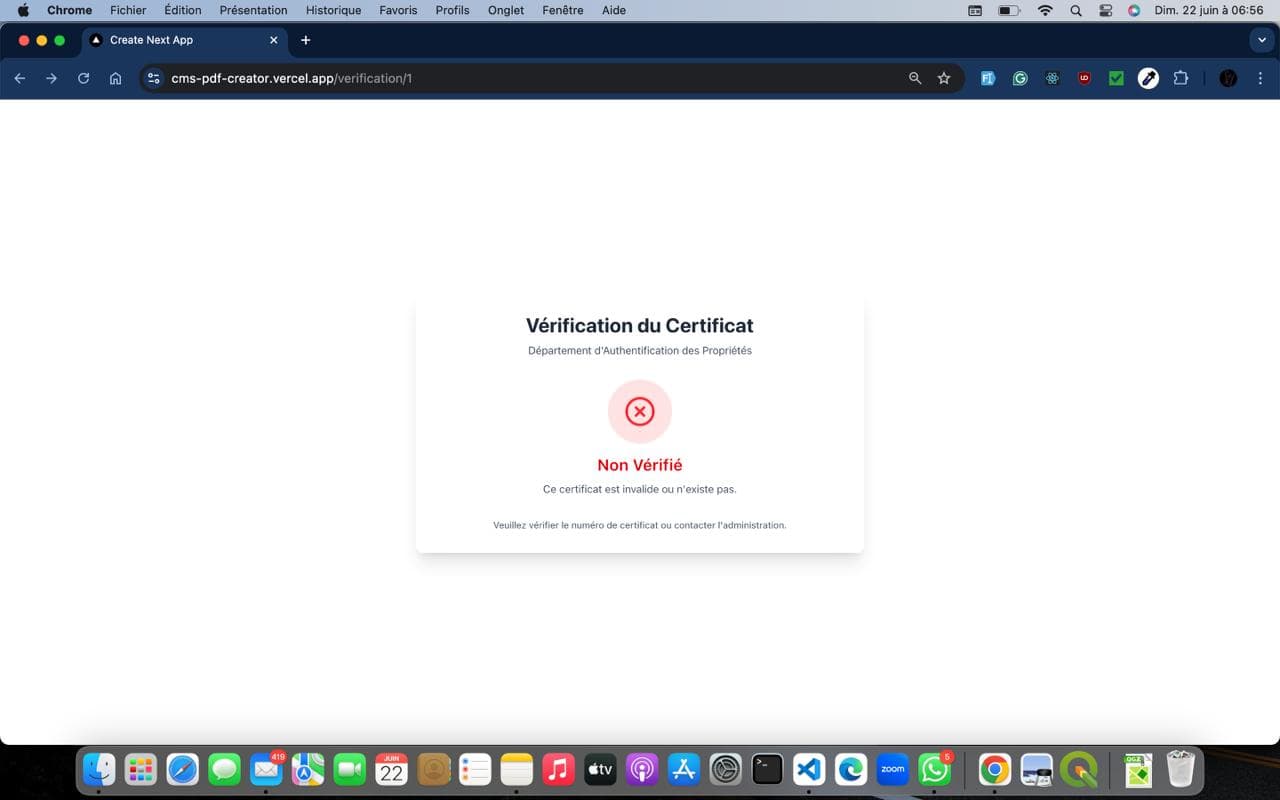
Task: Launch QGIS from the Dock
Action: coord(1078,769)
